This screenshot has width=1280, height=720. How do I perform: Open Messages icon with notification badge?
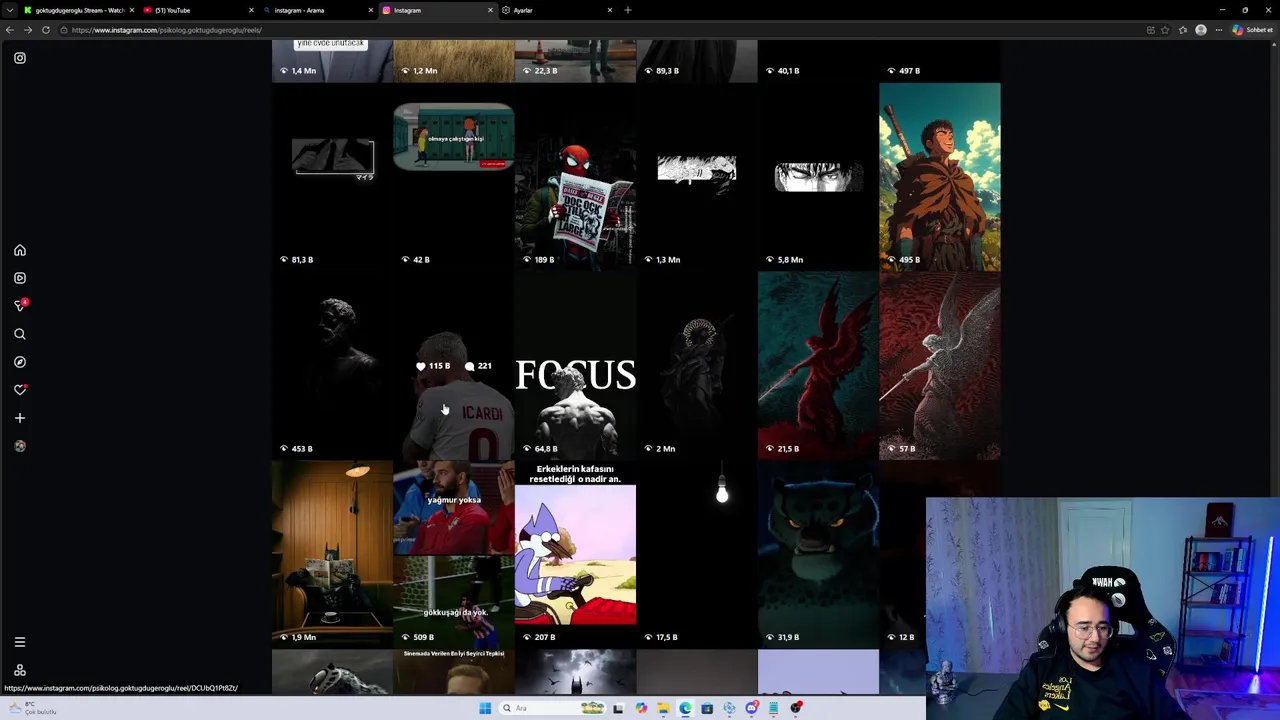[x=20, y=305]
